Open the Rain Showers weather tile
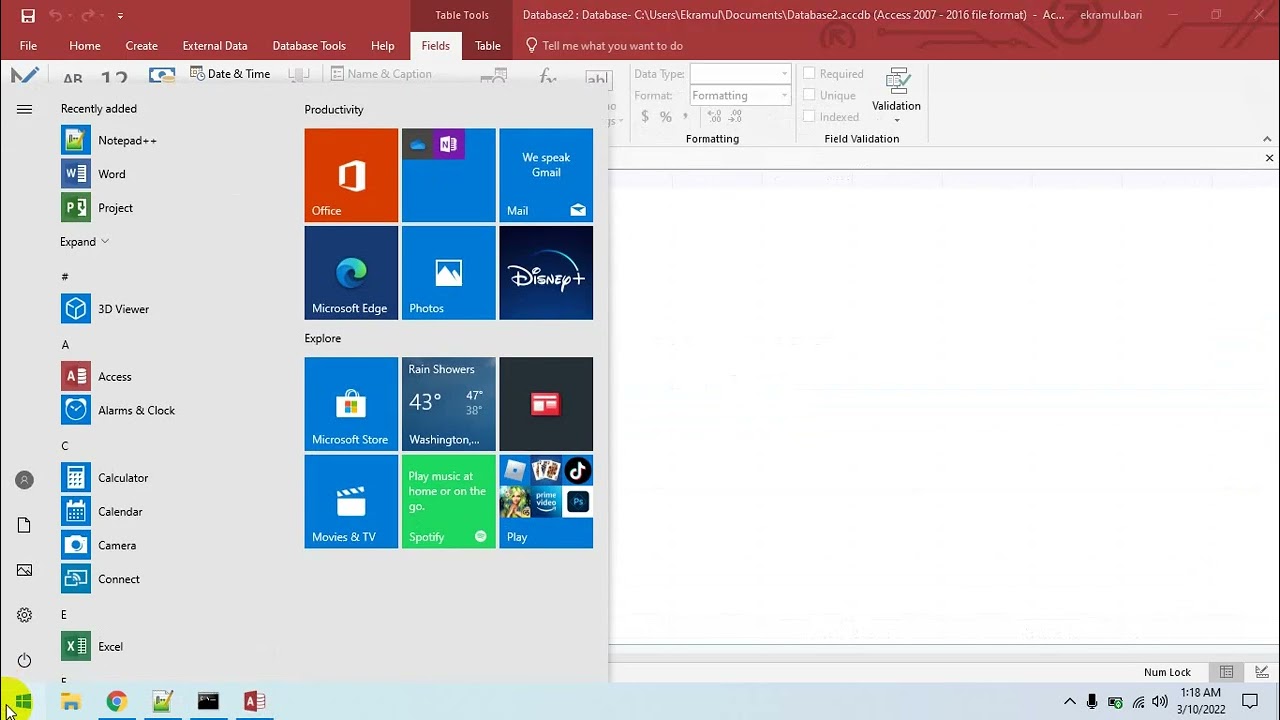This screenshot has height=720, width=1280. pos(449,404)
